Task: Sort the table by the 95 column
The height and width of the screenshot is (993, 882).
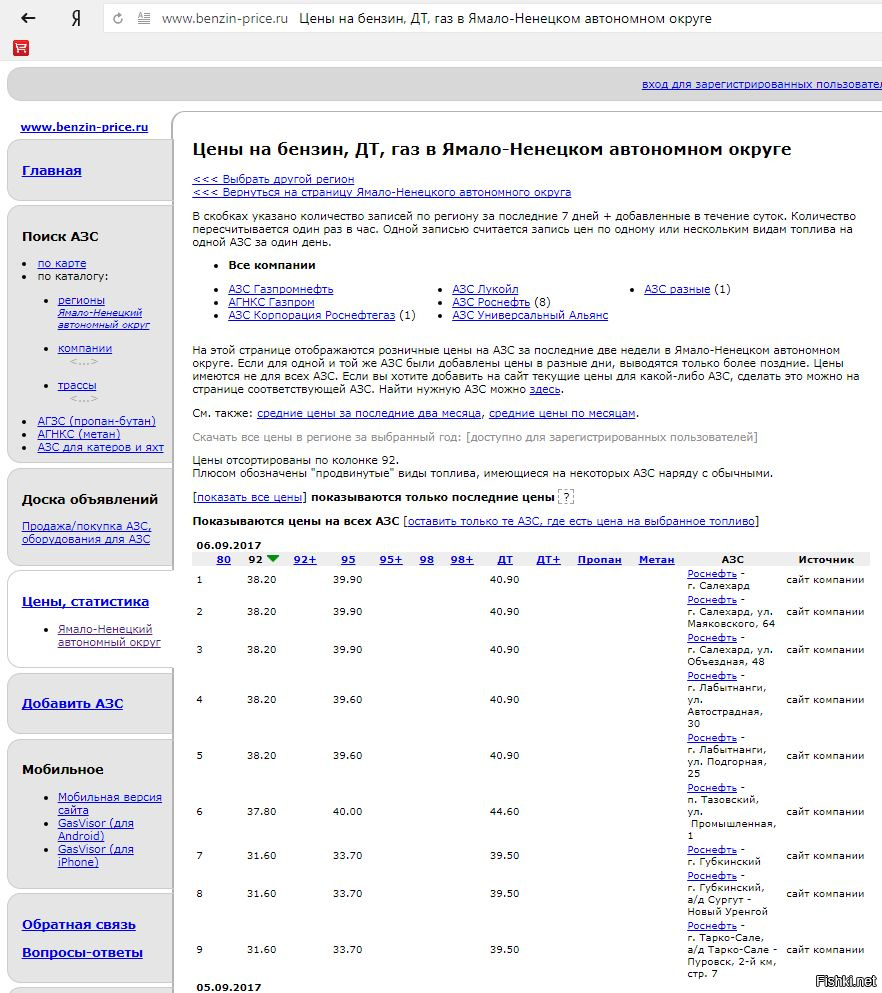Action: coord(348,560)
